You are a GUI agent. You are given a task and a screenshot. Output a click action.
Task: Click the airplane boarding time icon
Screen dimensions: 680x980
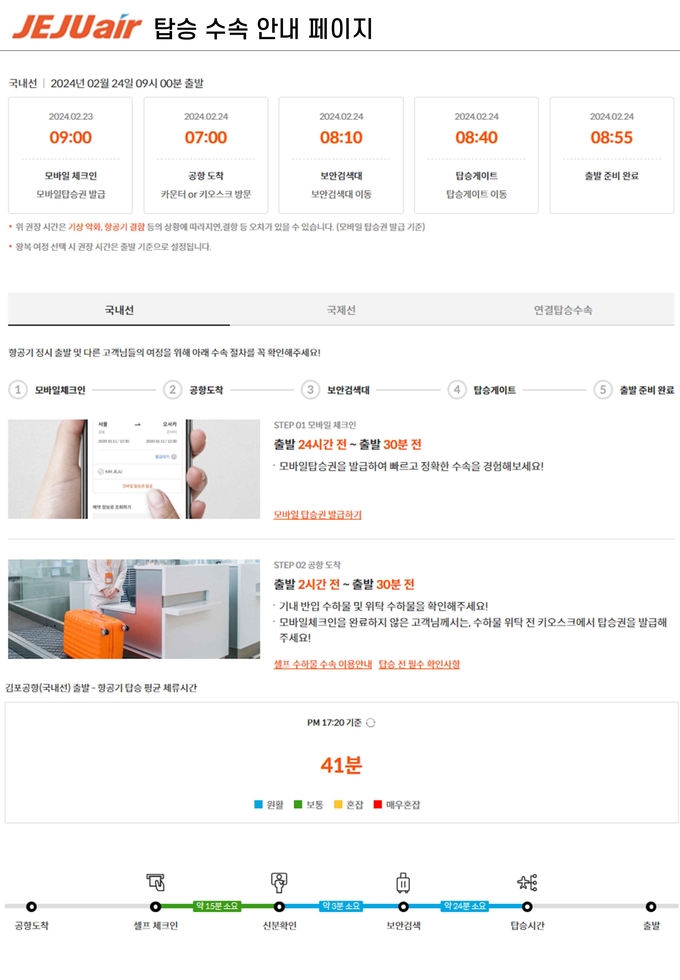(527, 882)
